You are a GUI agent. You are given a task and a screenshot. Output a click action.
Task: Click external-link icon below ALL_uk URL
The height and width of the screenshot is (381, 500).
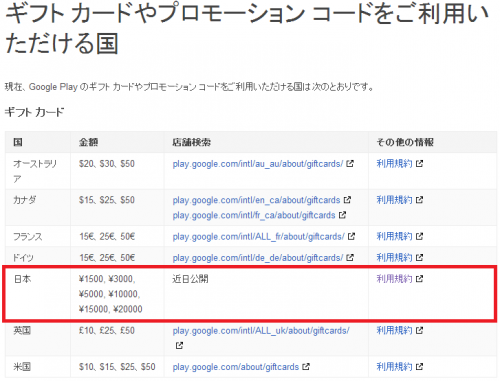tap(179, 346)
